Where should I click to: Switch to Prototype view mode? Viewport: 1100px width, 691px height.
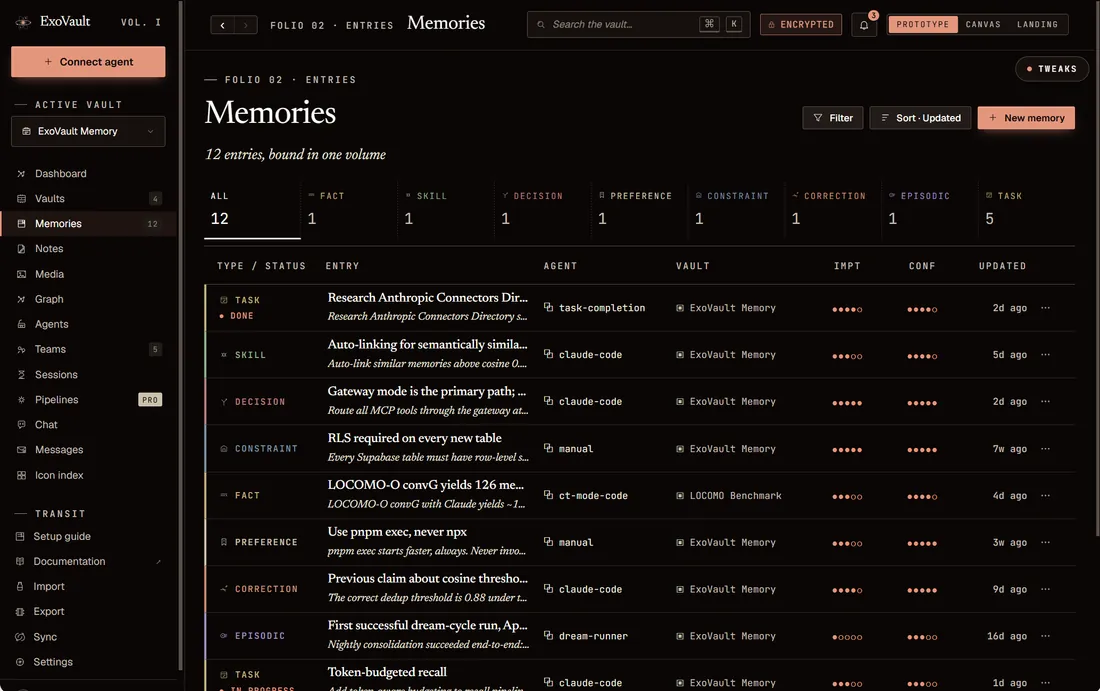(923, 25)
